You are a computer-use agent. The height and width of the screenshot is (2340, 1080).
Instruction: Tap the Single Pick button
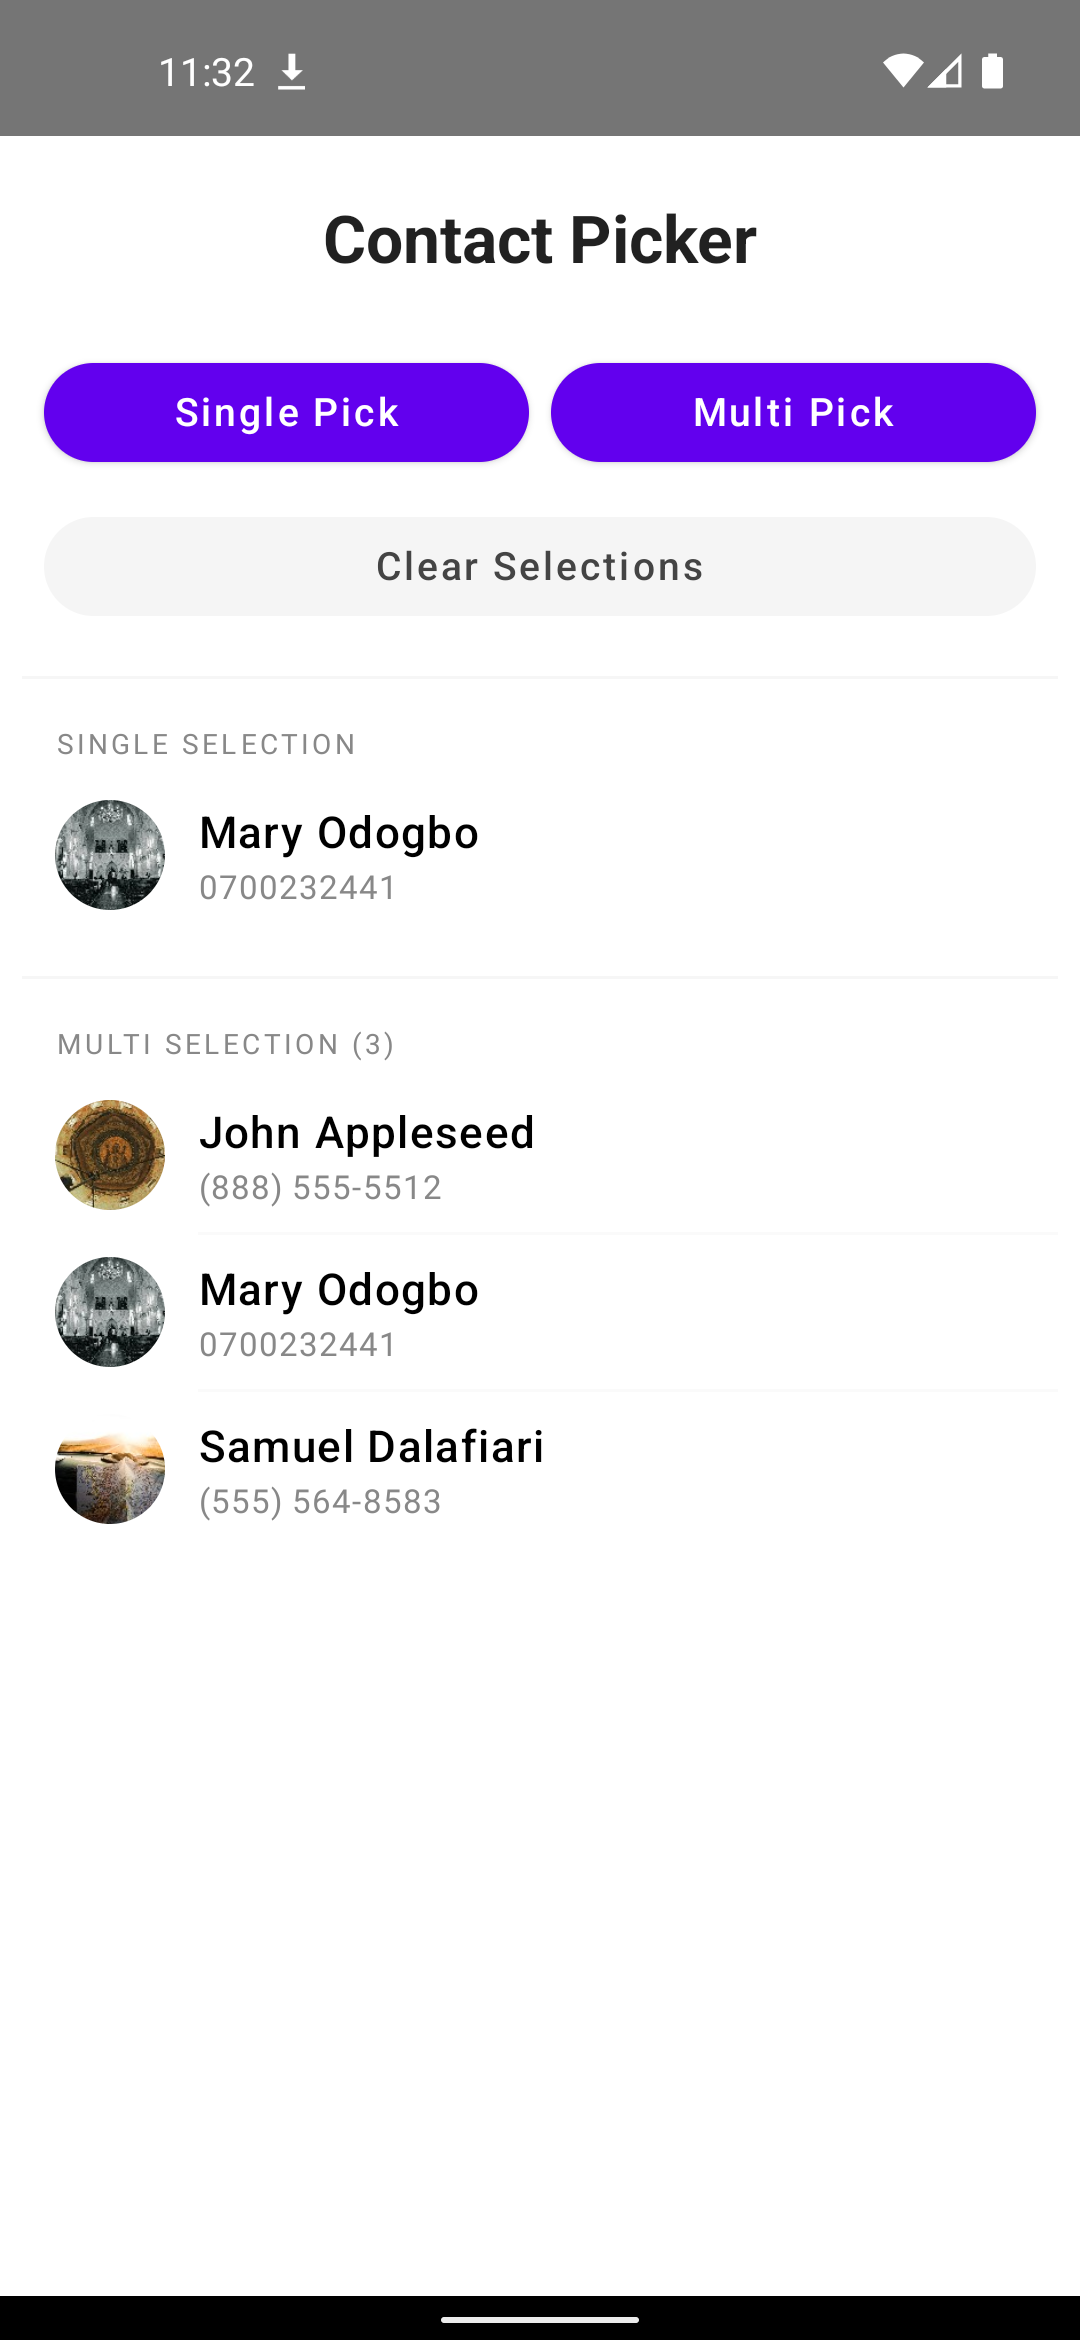tap(286, 412)
